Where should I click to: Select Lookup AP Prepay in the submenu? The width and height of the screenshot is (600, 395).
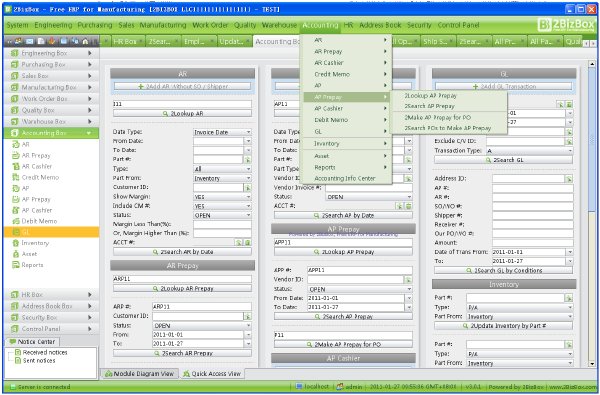(x=430, y=96)
